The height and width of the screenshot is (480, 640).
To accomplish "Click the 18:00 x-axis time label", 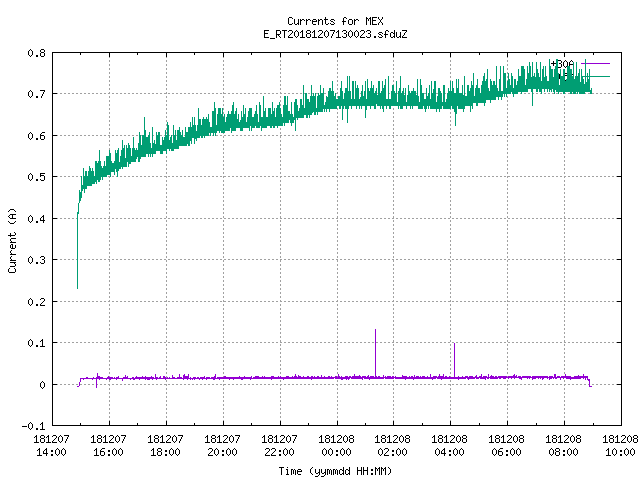I will pyautogui.click(x=165, y=452).
